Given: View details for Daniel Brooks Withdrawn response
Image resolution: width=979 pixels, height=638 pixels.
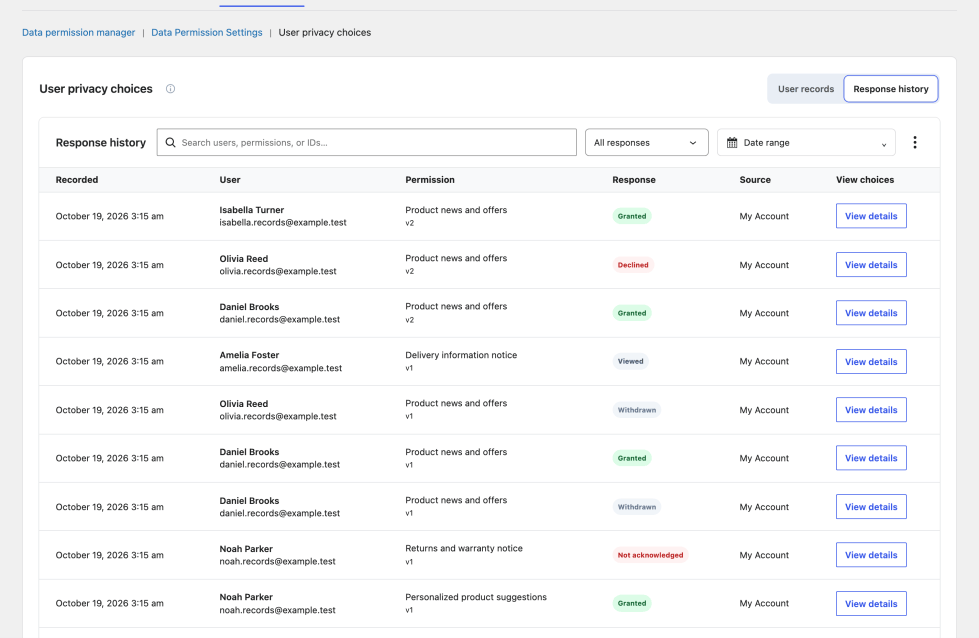Looking at the screenshot, I should [x=871, y=506].
